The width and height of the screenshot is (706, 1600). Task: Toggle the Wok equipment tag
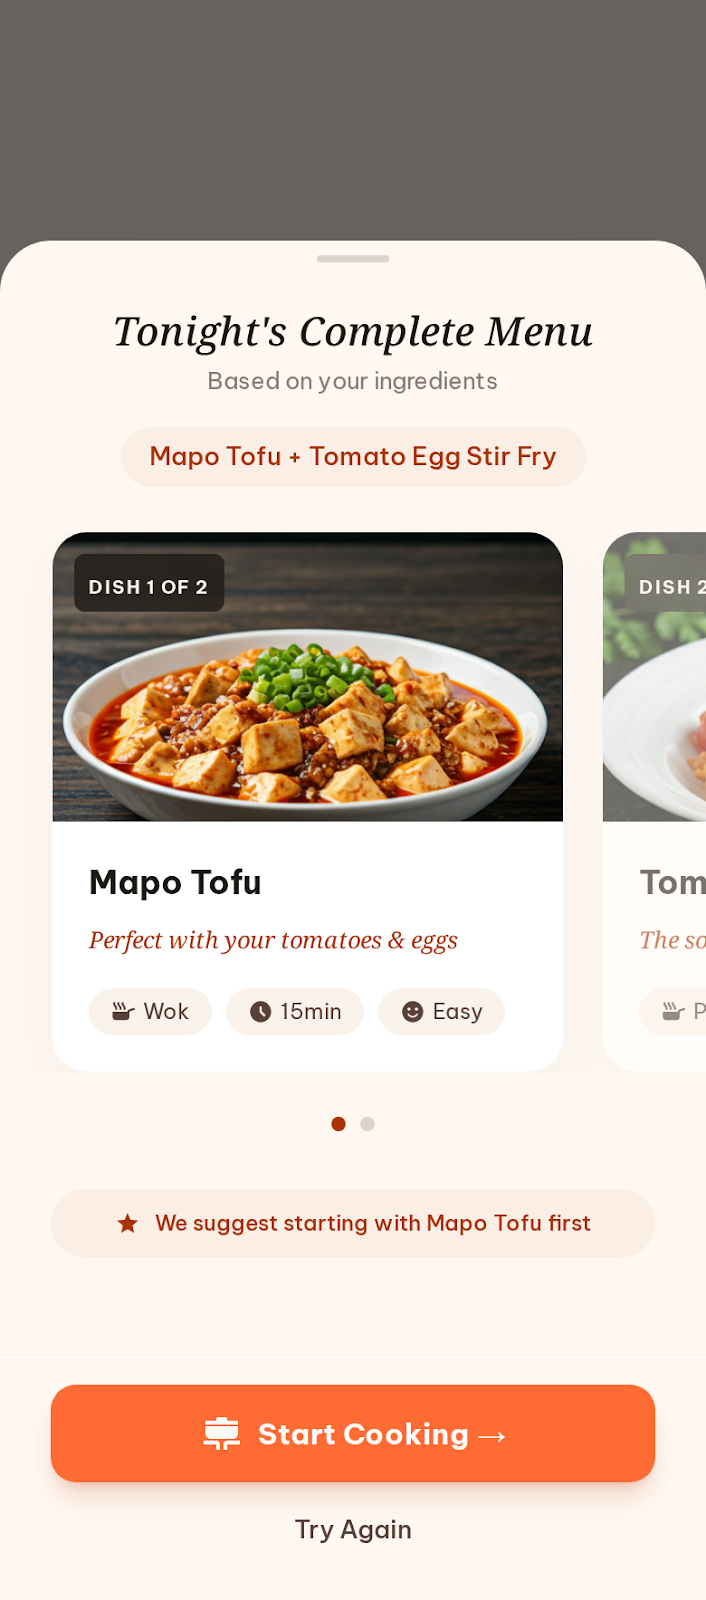pyautogui.click(x=150, y=1011)
